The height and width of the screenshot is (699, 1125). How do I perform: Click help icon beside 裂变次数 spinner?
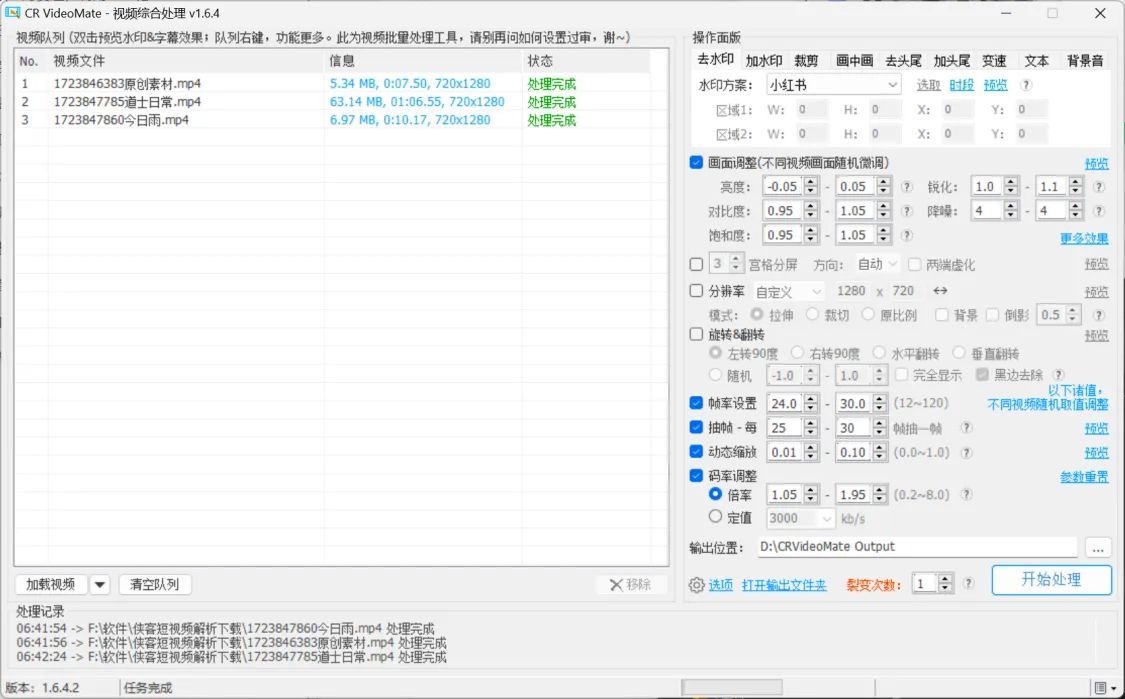tap(968, 583)
